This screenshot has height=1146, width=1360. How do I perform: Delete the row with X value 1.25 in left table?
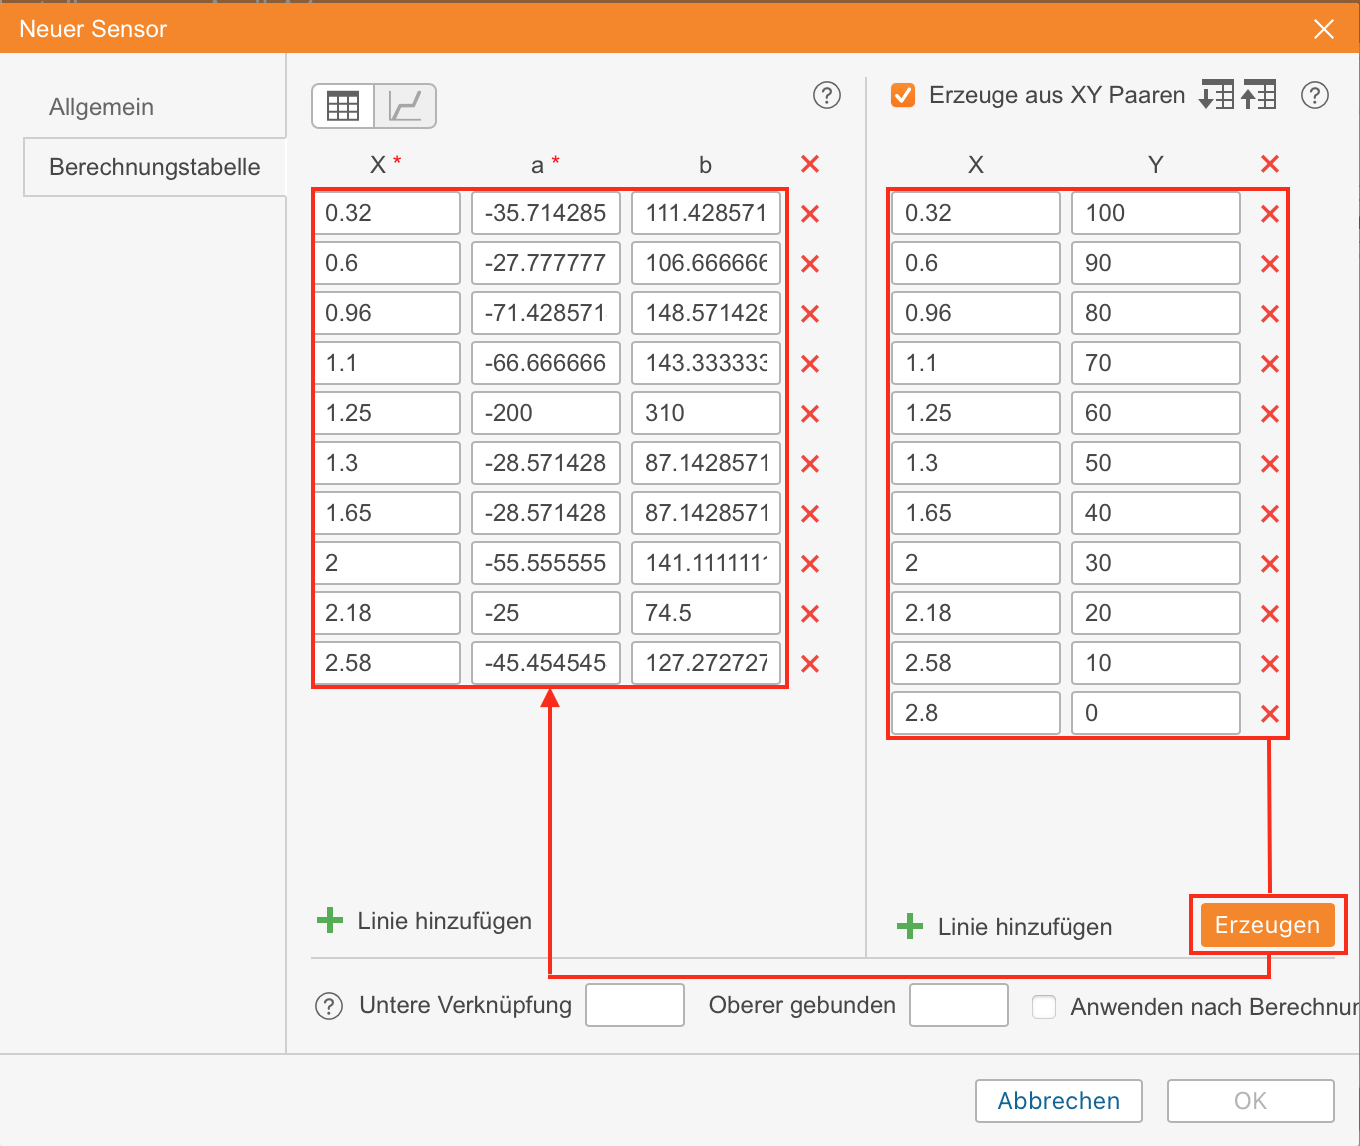click(x=810, y=413)
